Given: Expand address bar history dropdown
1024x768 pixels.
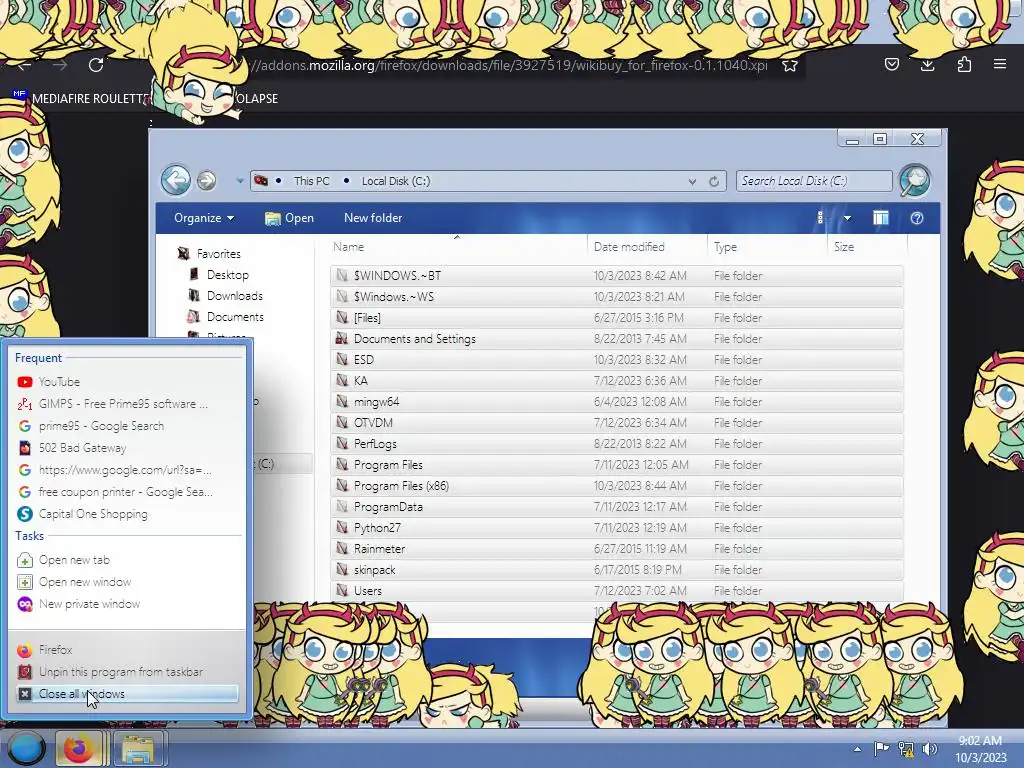Looking at the screenshot, I should [692, 182].
